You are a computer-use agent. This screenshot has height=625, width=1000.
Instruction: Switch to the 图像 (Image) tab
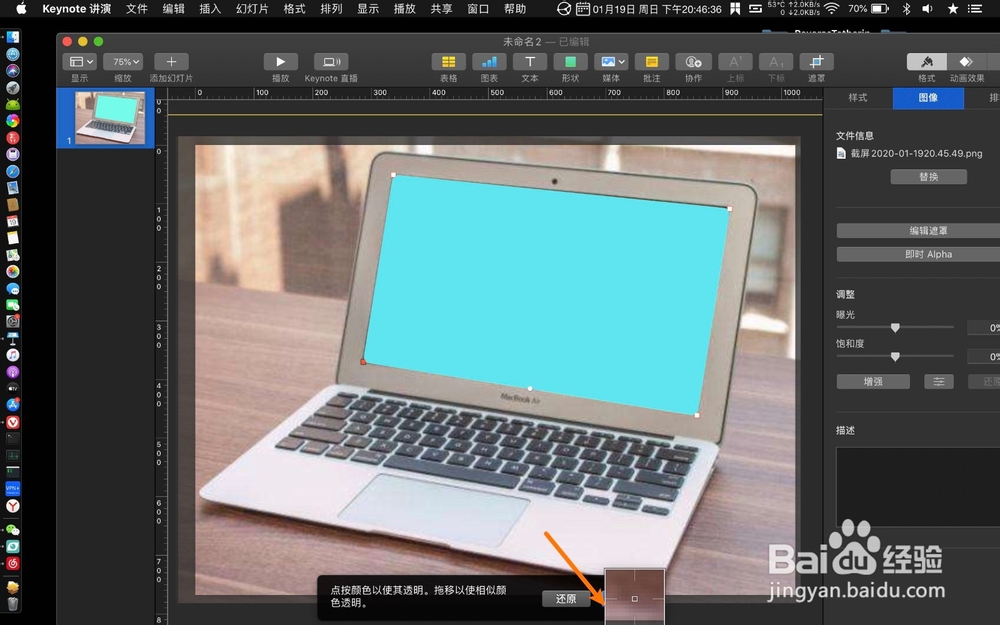[x=928, y=98]
